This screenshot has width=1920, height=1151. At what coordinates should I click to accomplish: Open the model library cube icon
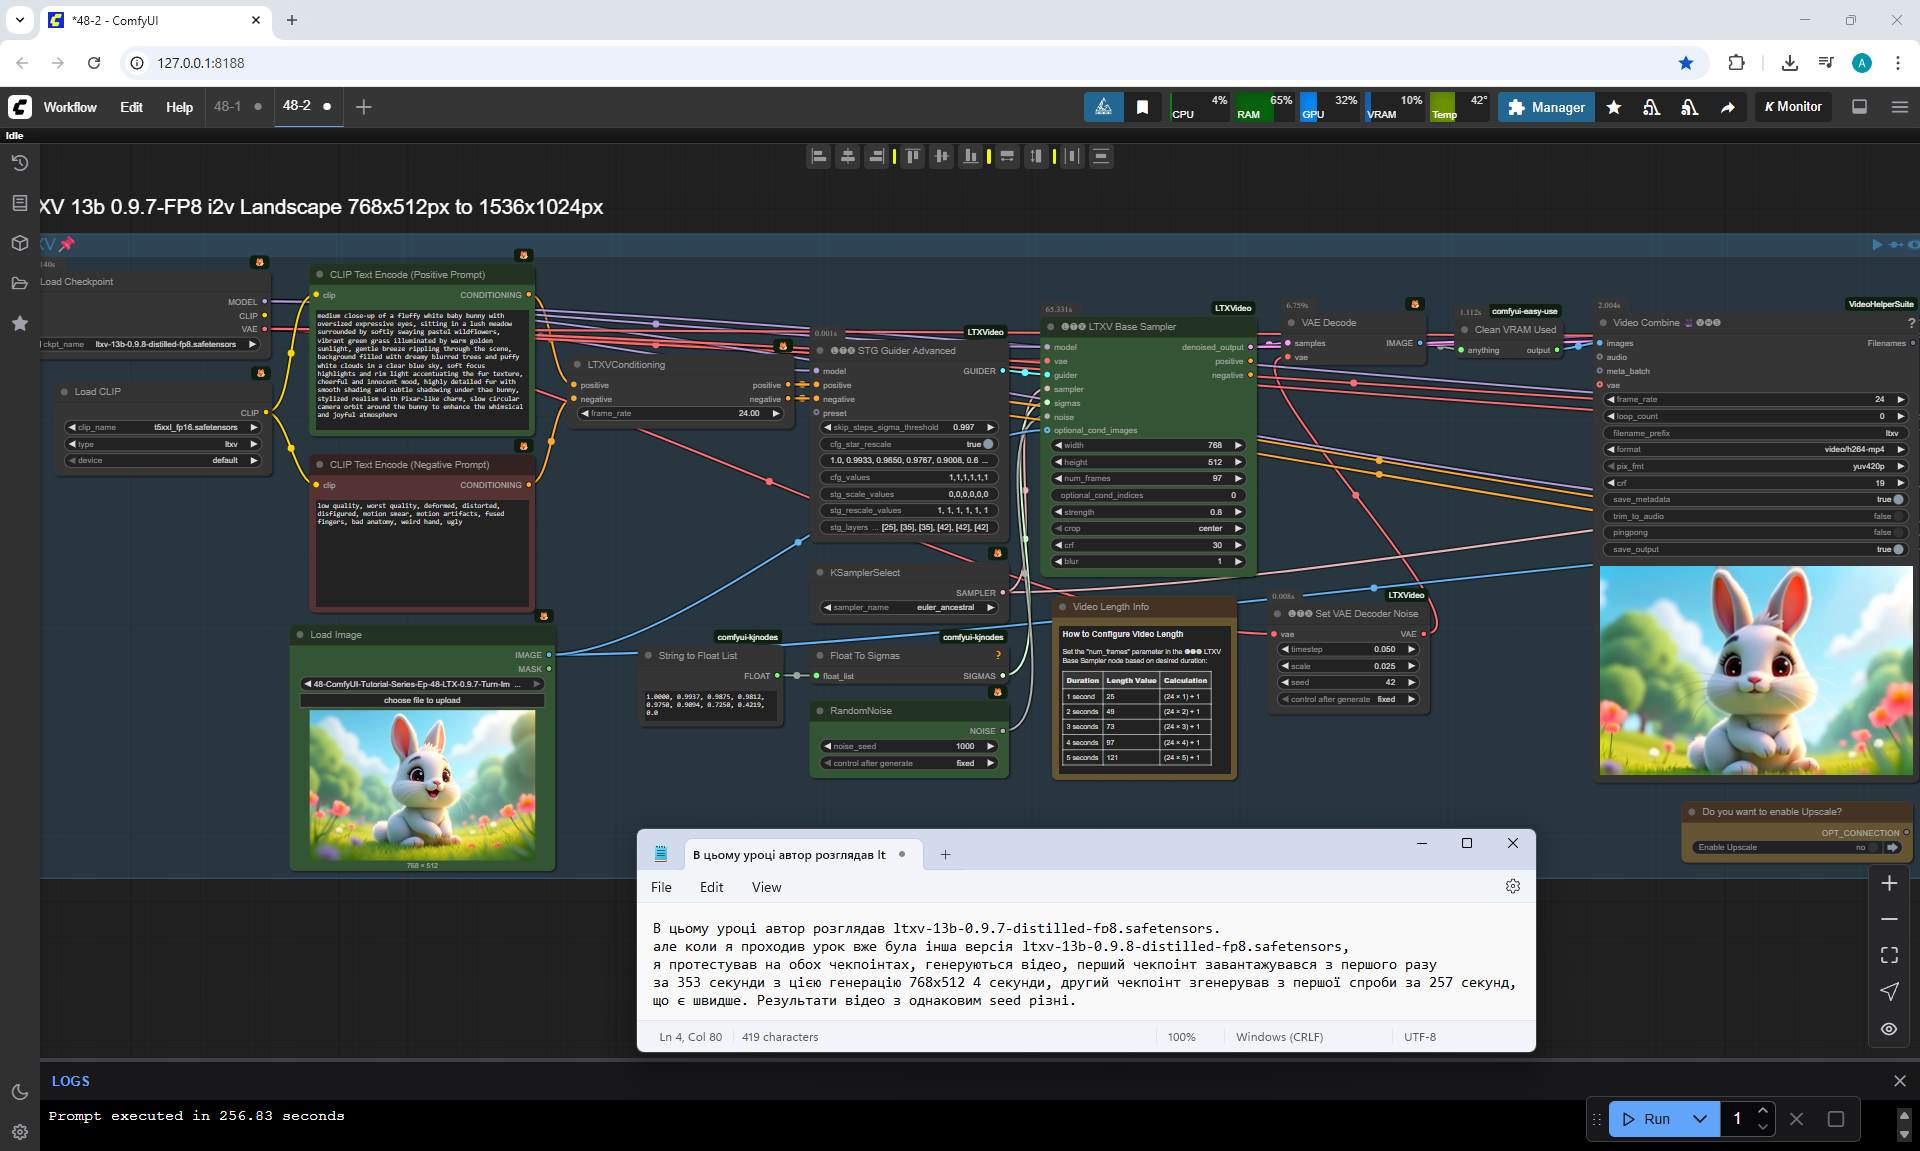[x=19, y=243]
